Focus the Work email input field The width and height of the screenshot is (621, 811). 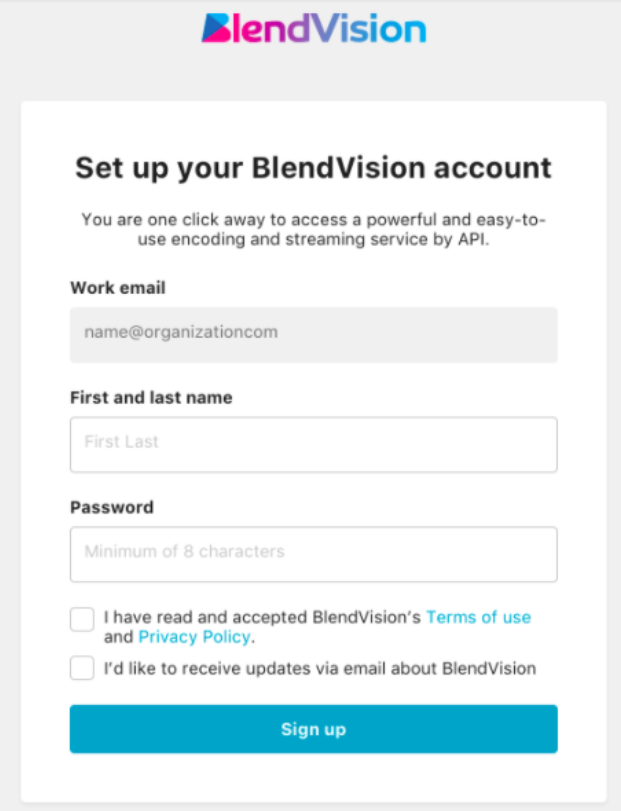[313, 334]
